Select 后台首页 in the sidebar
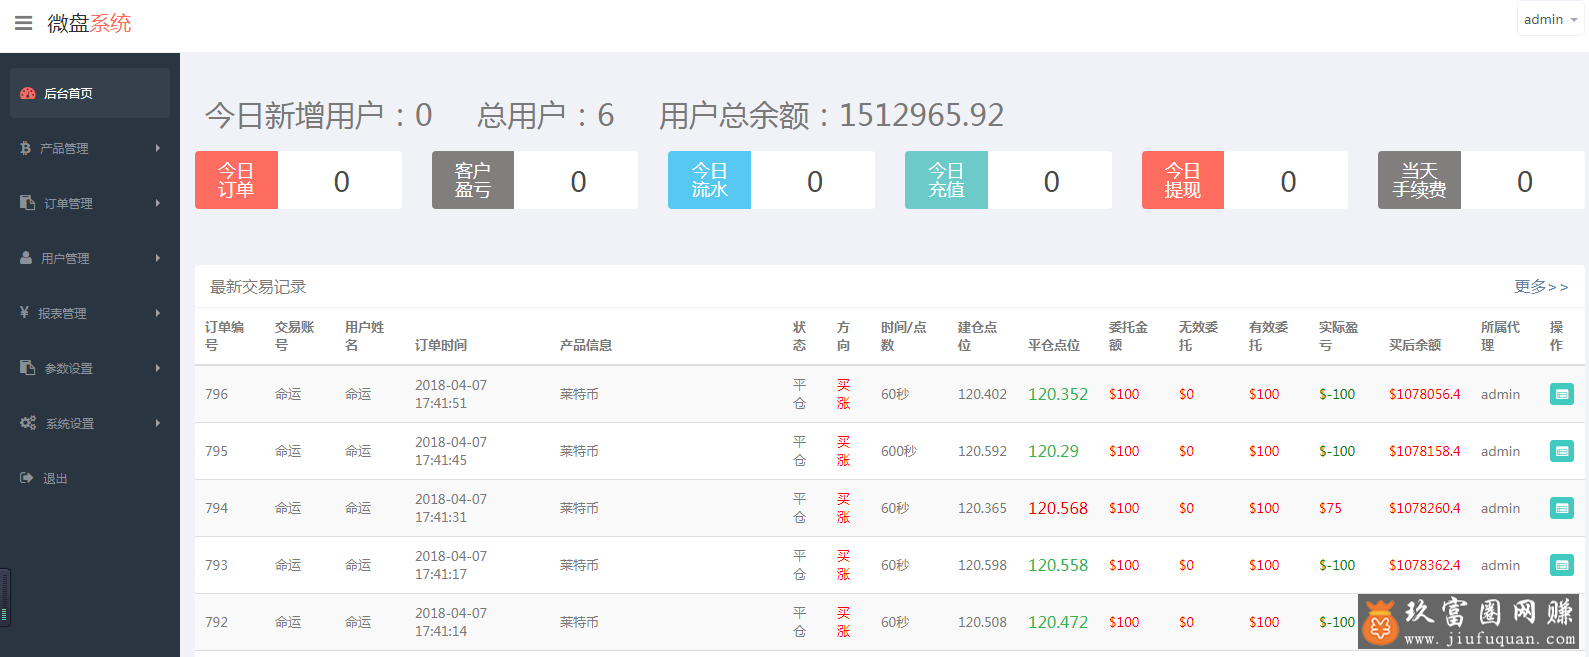The image size is (1589, 657). [68, 93]
